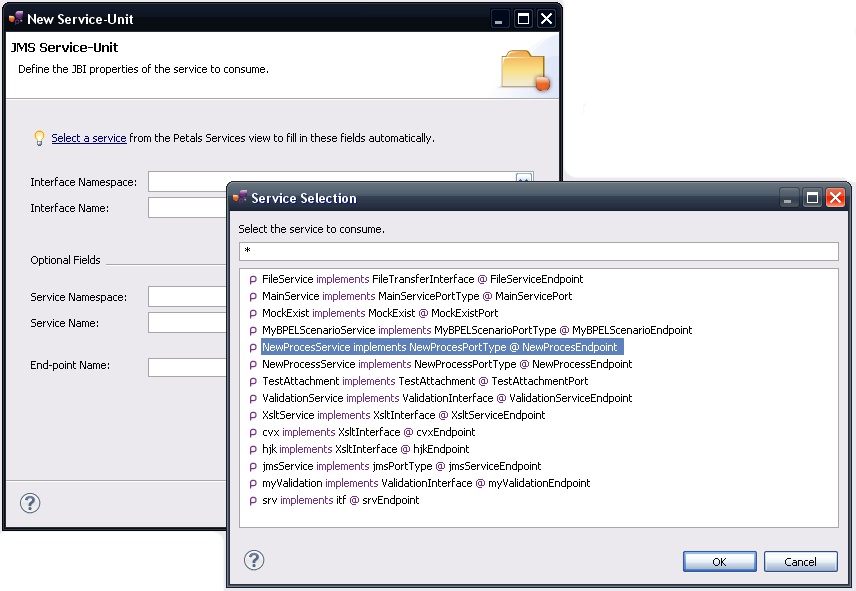Click the XsltService entry's service icon
856x591 pixels.
(253, 416)
